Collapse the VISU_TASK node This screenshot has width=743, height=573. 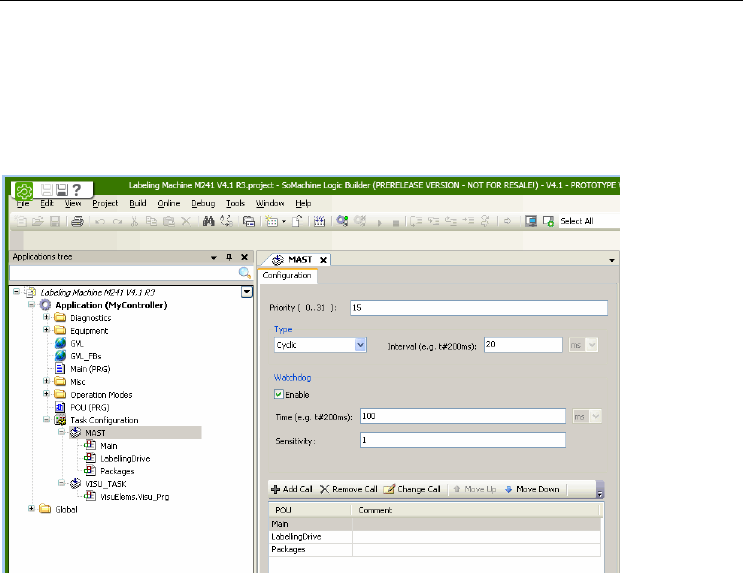(x=61, y=483)
